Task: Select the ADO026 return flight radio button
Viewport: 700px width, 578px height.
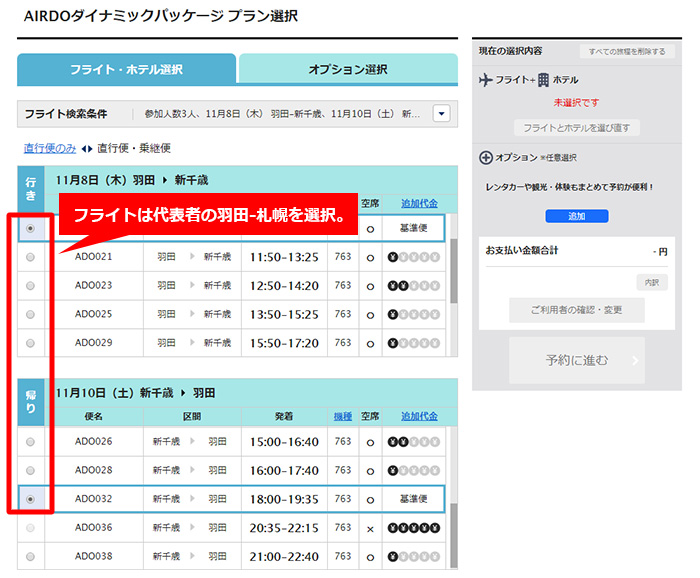Action: click(30, 442)
